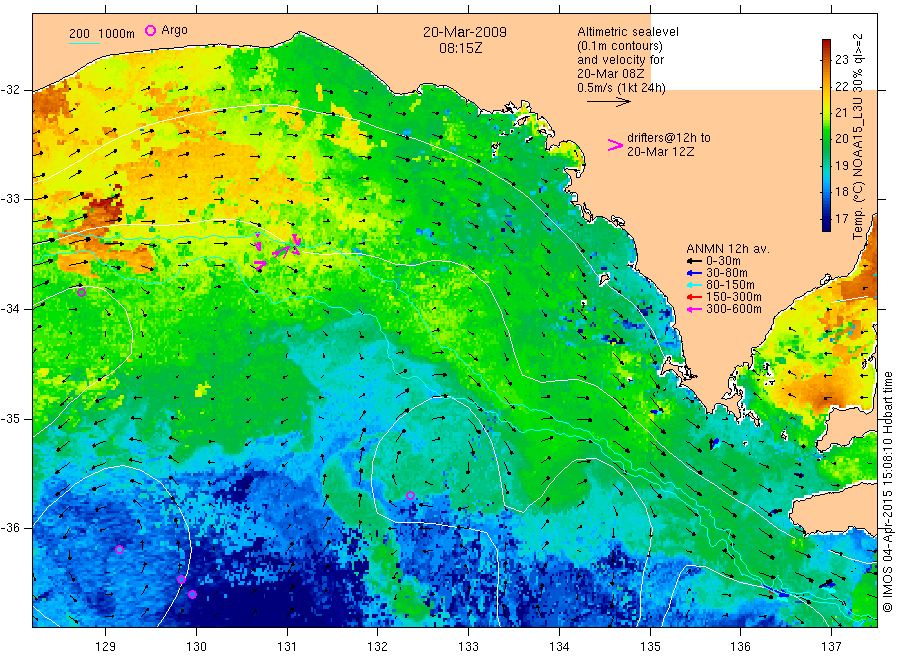Click the 0.5m/s (1kt 24h) scale text
Screen dimensions: 900x660
tap(621, 88)
